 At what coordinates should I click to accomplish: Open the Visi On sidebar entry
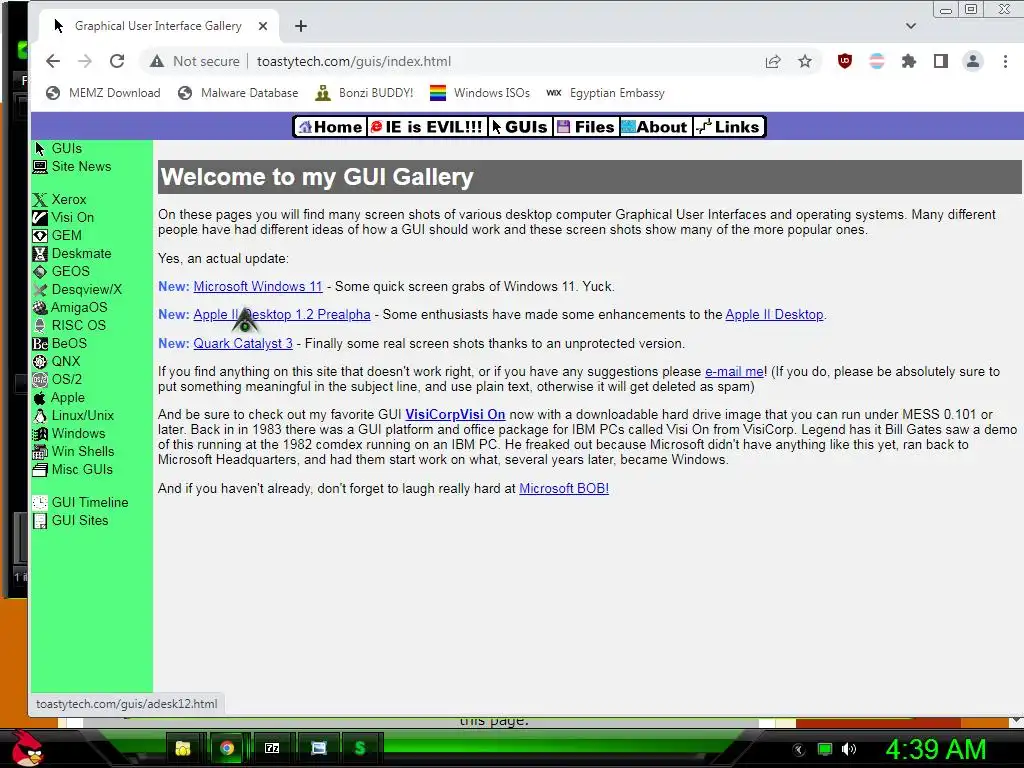(63, 217)
